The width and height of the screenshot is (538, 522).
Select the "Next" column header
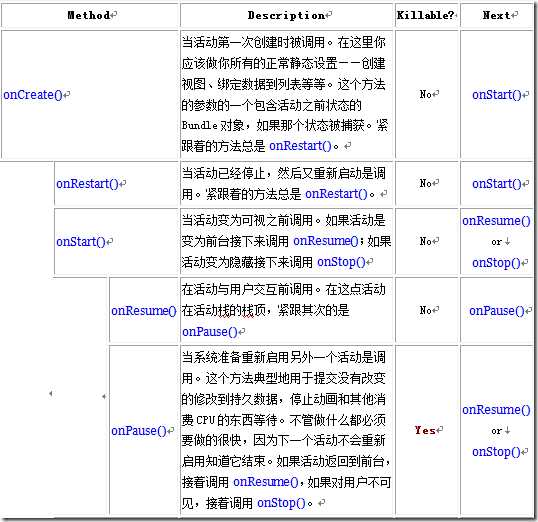tap(496, 15)
